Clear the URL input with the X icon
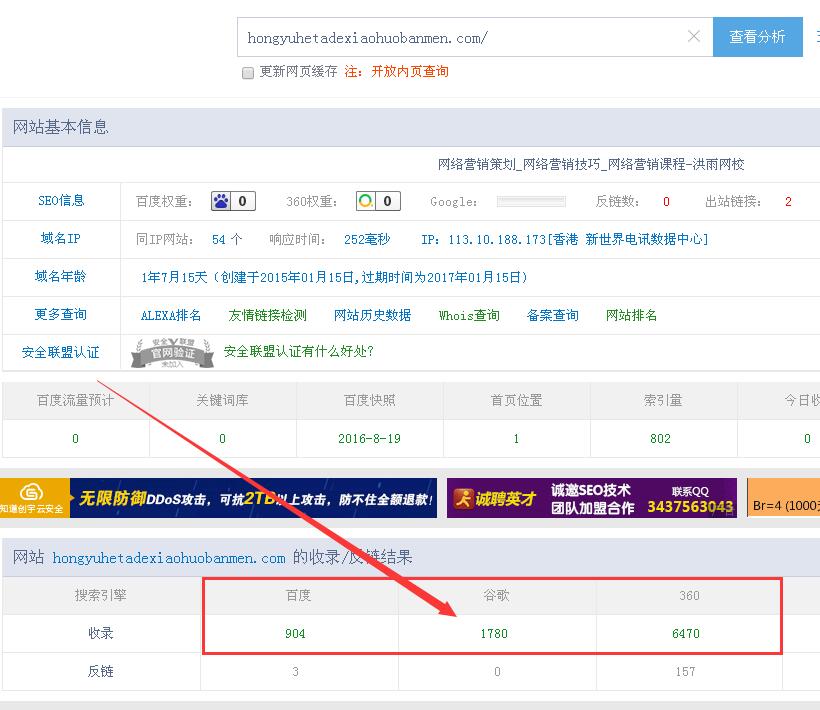The height and width of the screenshot is (710, 820). pos(694,36)
